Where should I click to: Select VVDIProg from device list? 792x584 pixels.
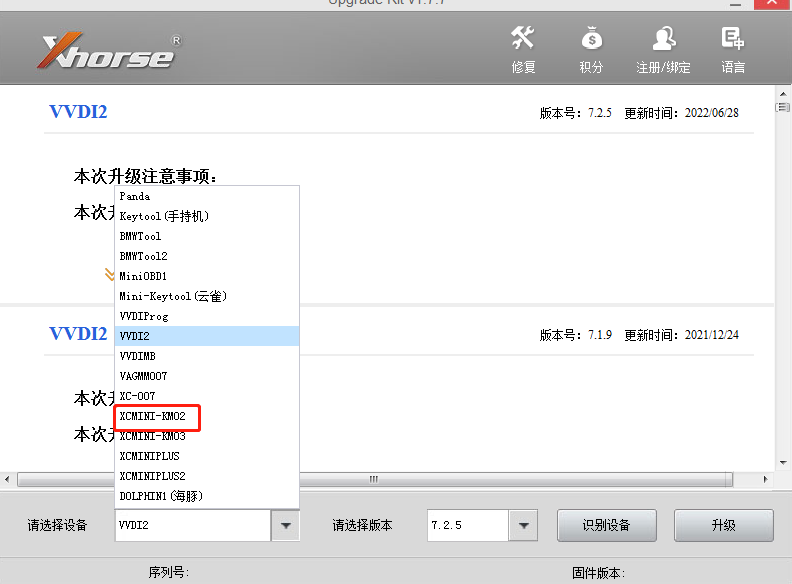click(x=207, y=316)
